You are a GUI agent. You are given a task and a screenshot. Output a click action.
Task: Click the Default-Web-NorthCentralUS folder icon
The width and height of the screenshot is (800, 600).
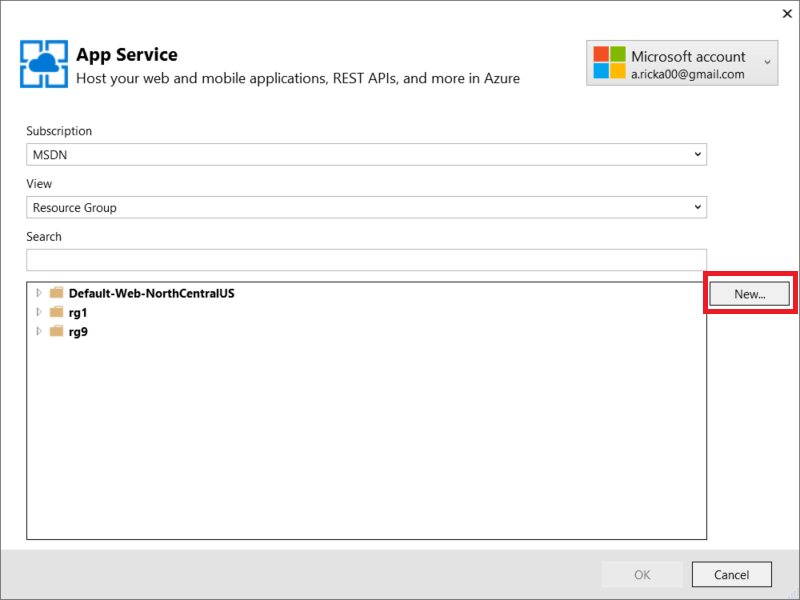click(x=56, y=292)
